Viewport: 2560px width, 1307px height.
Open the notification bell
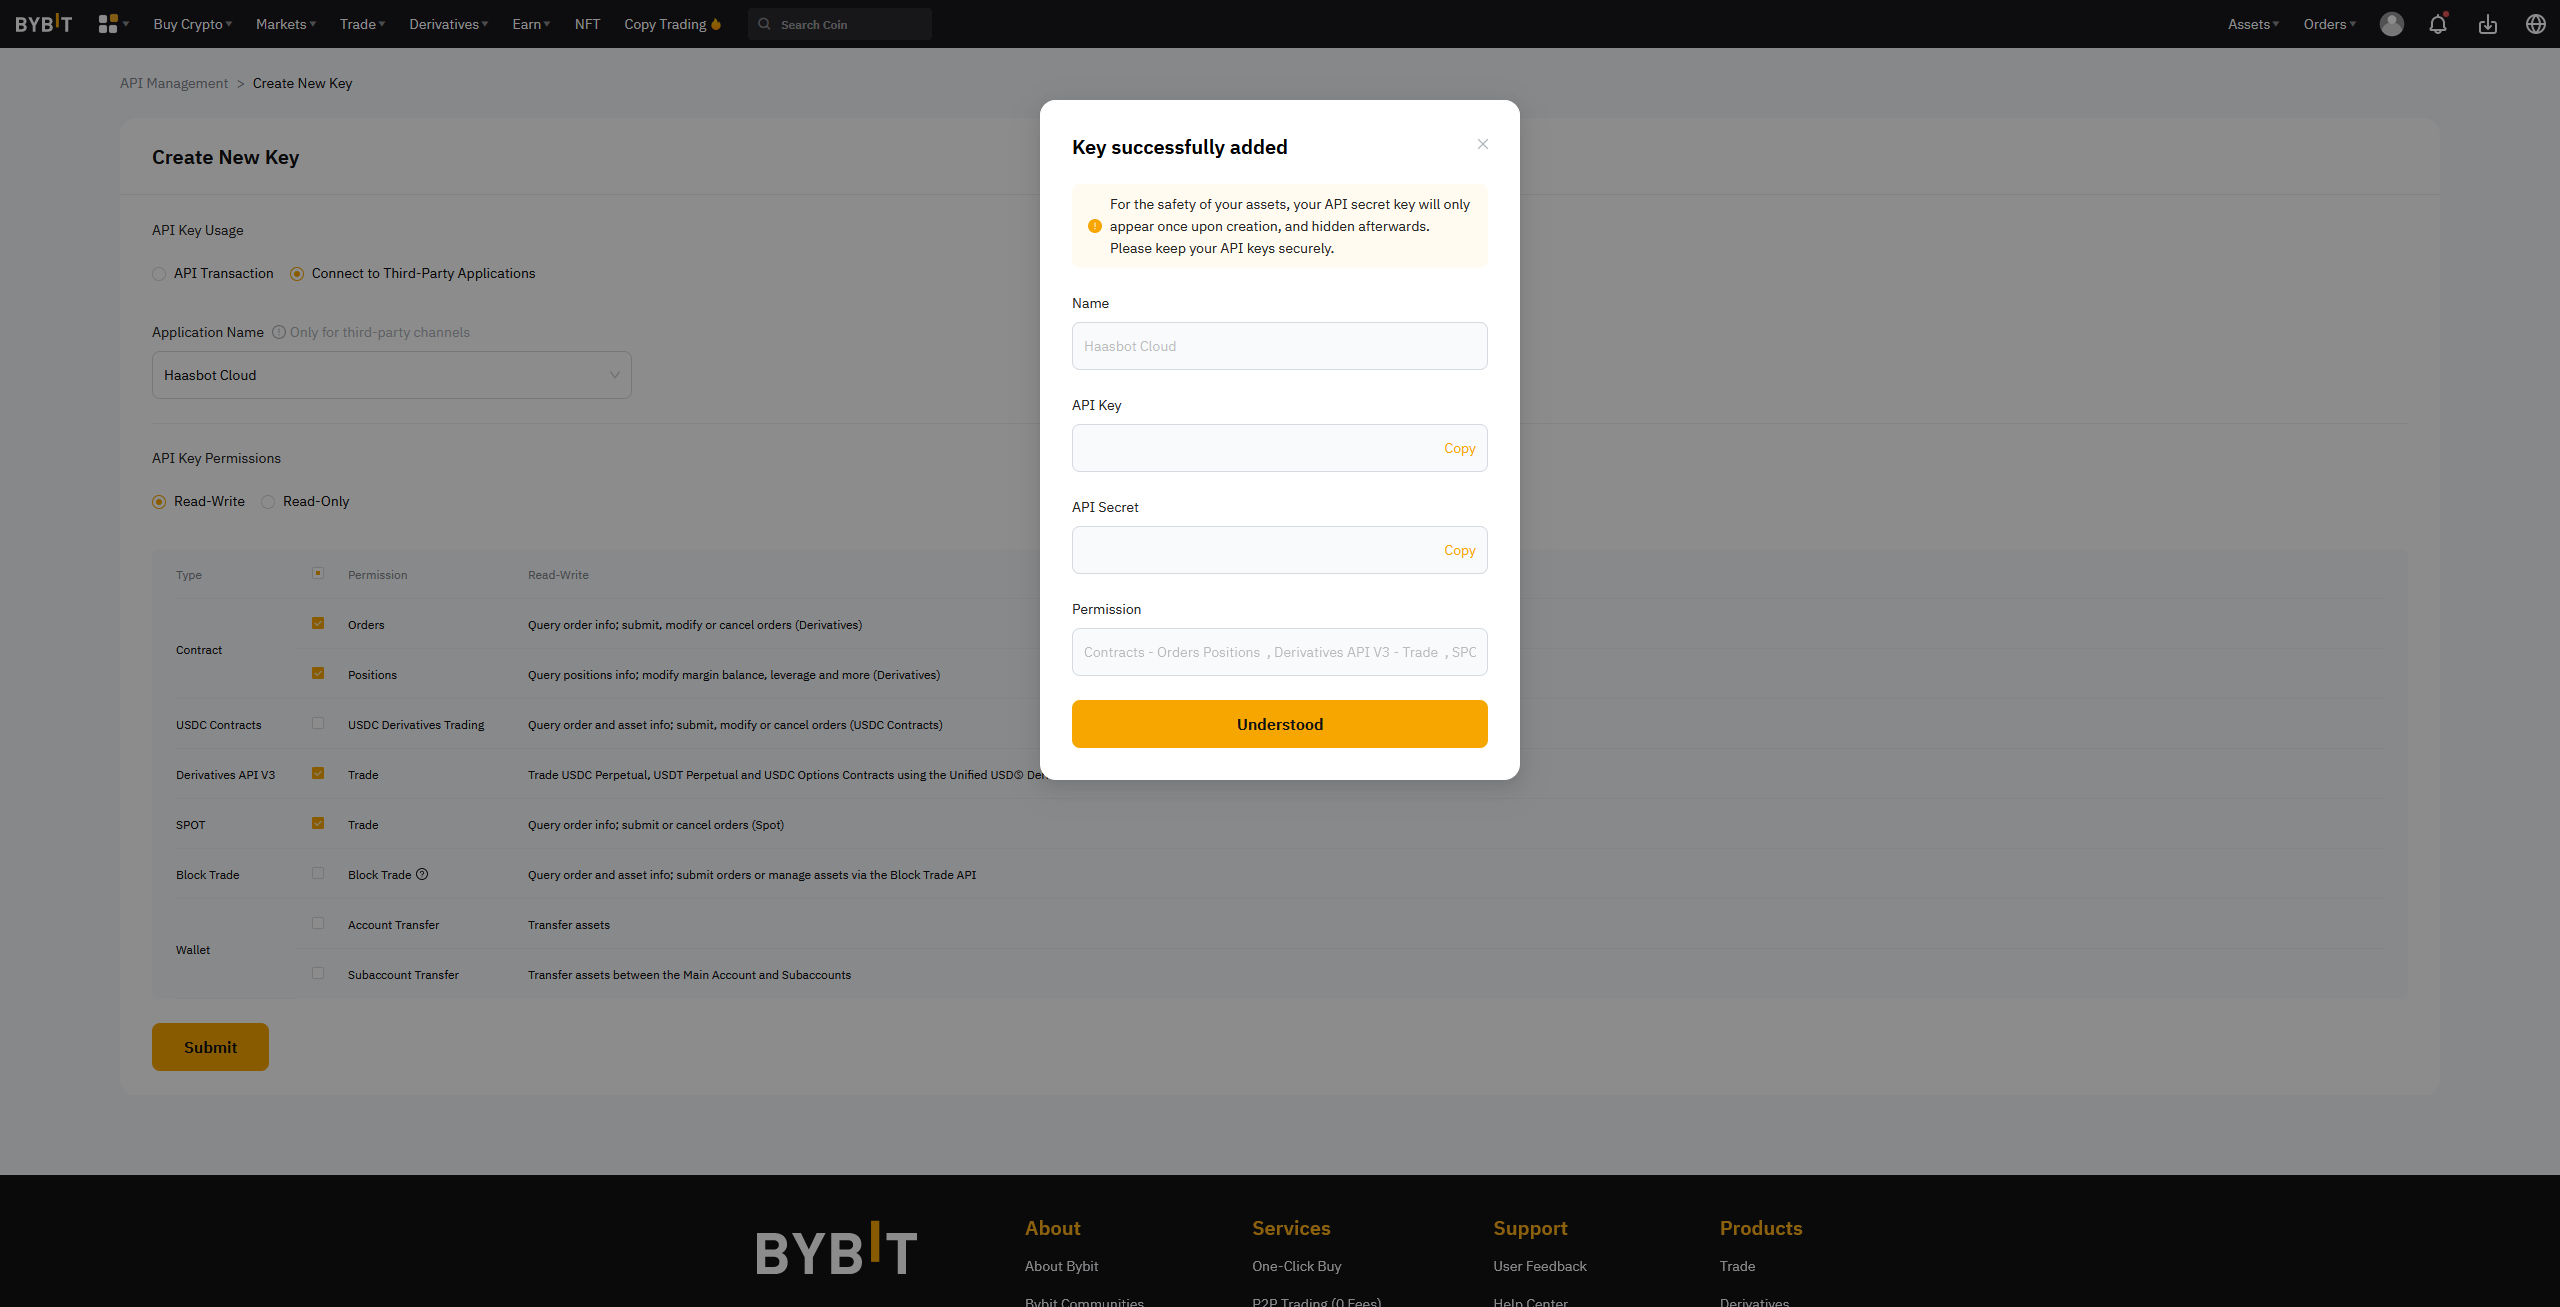[2437, 23]
